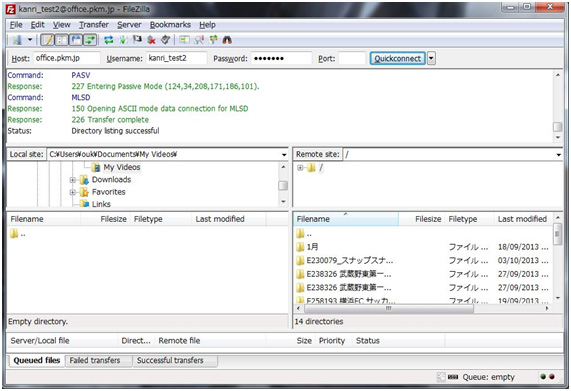Open the Remote site path dropdown
Viewport: 571px width, 391px height.
pyautogui.click(x=559, y=154)
